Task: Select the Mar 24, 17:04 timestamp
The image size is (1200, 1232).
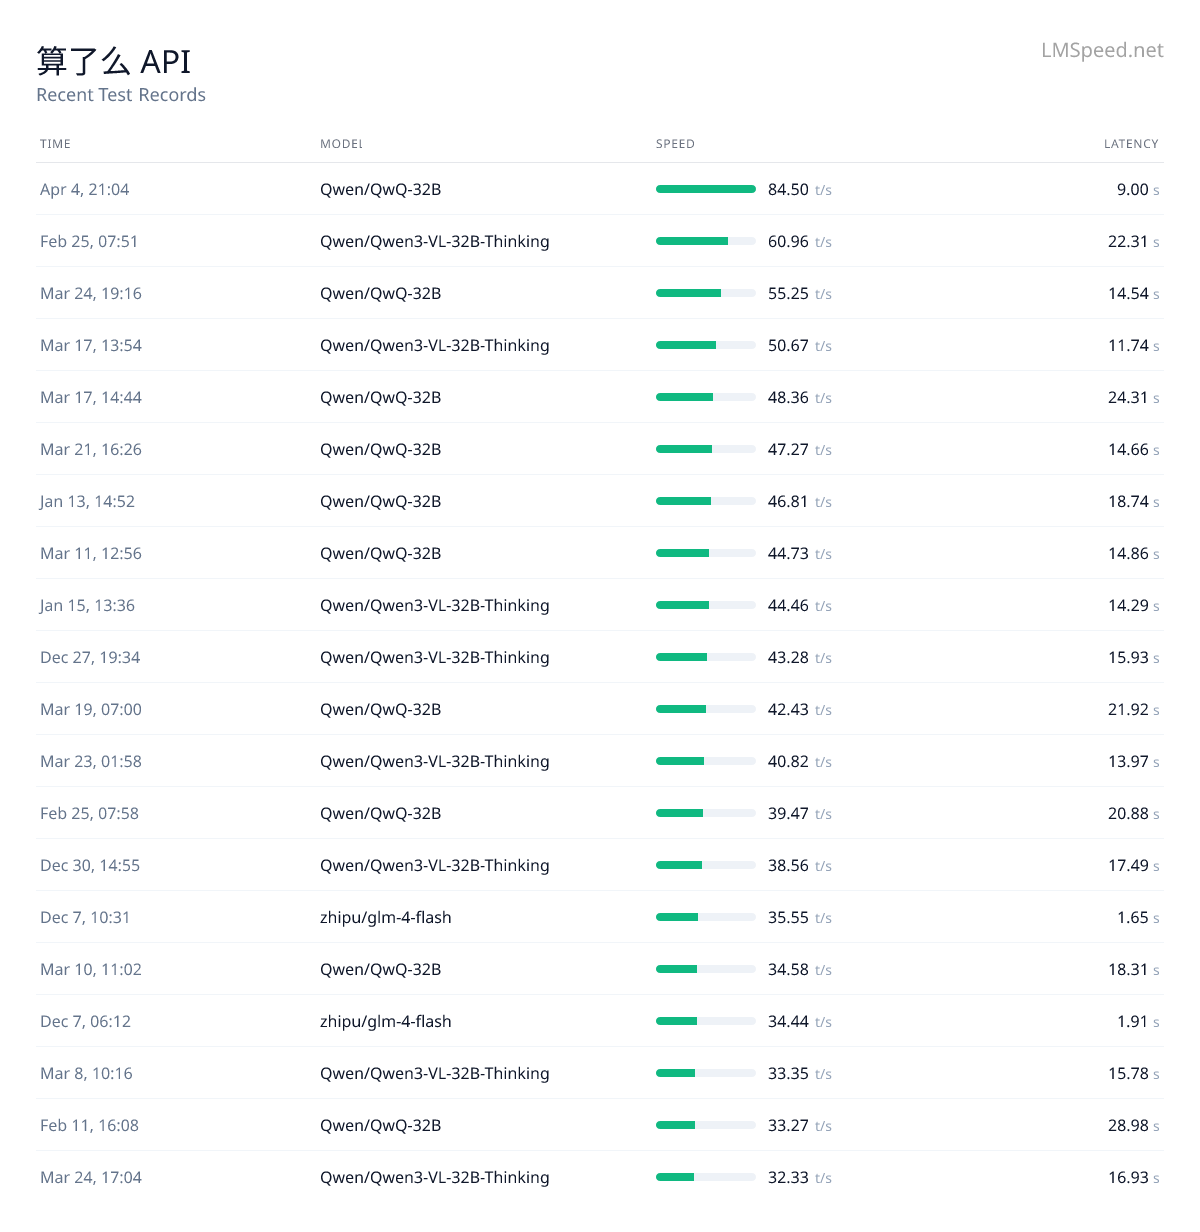Action: (x=91, y=1177)
